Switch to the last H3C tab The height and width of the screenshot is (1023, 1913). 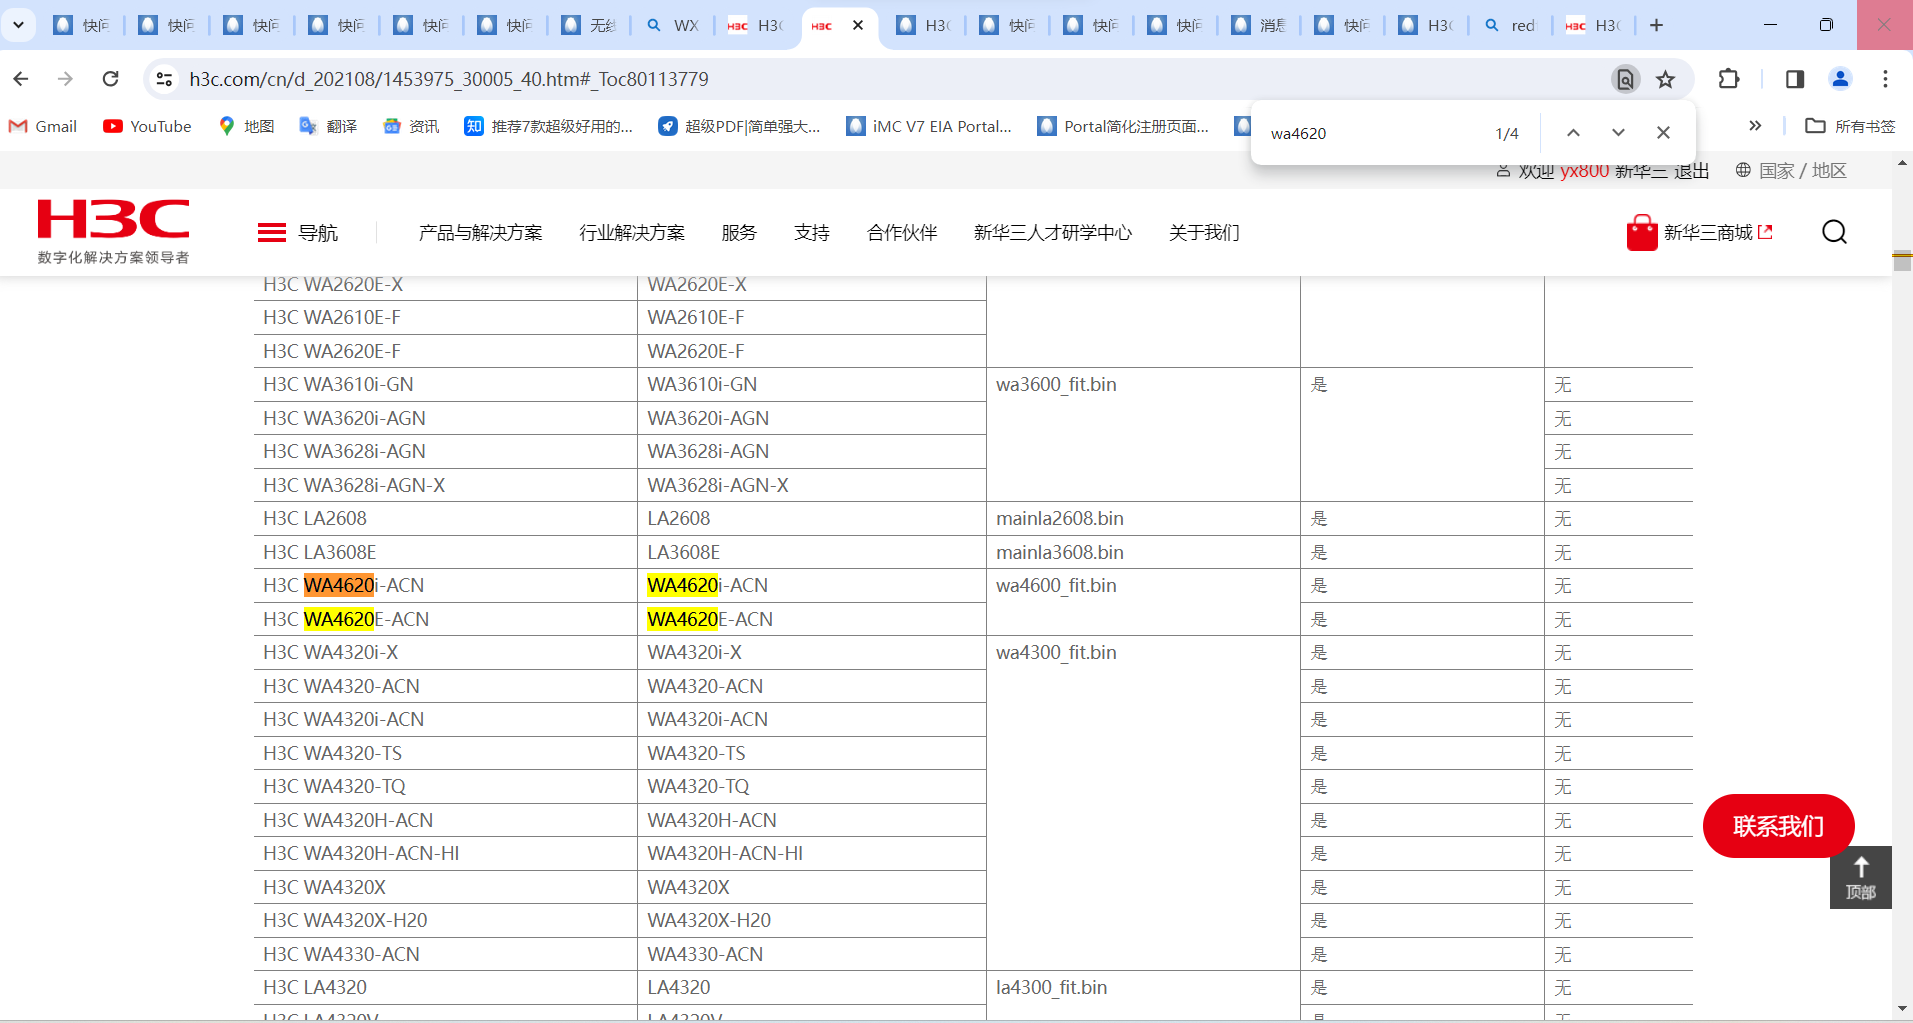tap(1594, 25)
